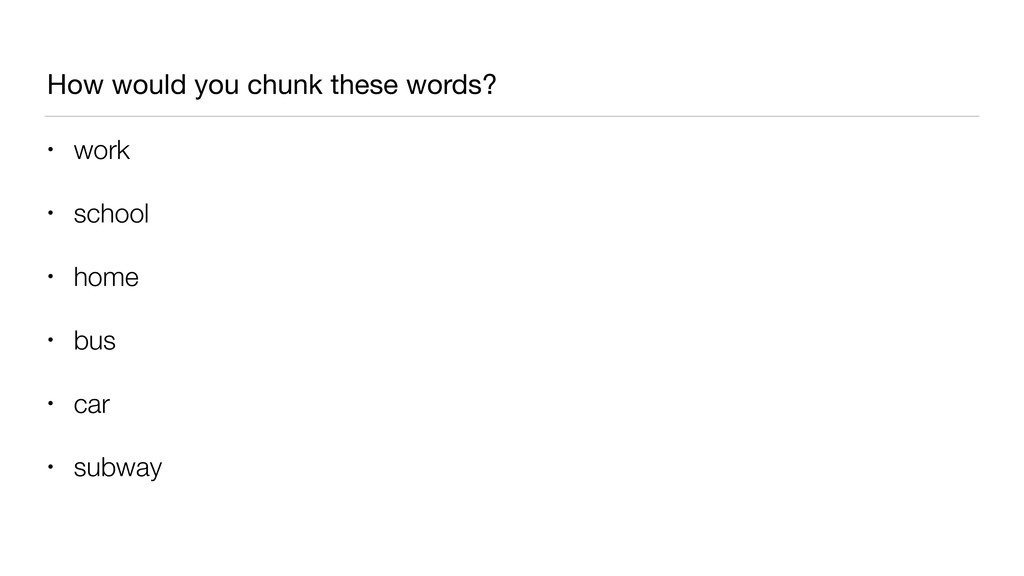The width and height of the screenshot is (1024, 576).
Task: Select the word "words?" in the heading
Action: 452,87
